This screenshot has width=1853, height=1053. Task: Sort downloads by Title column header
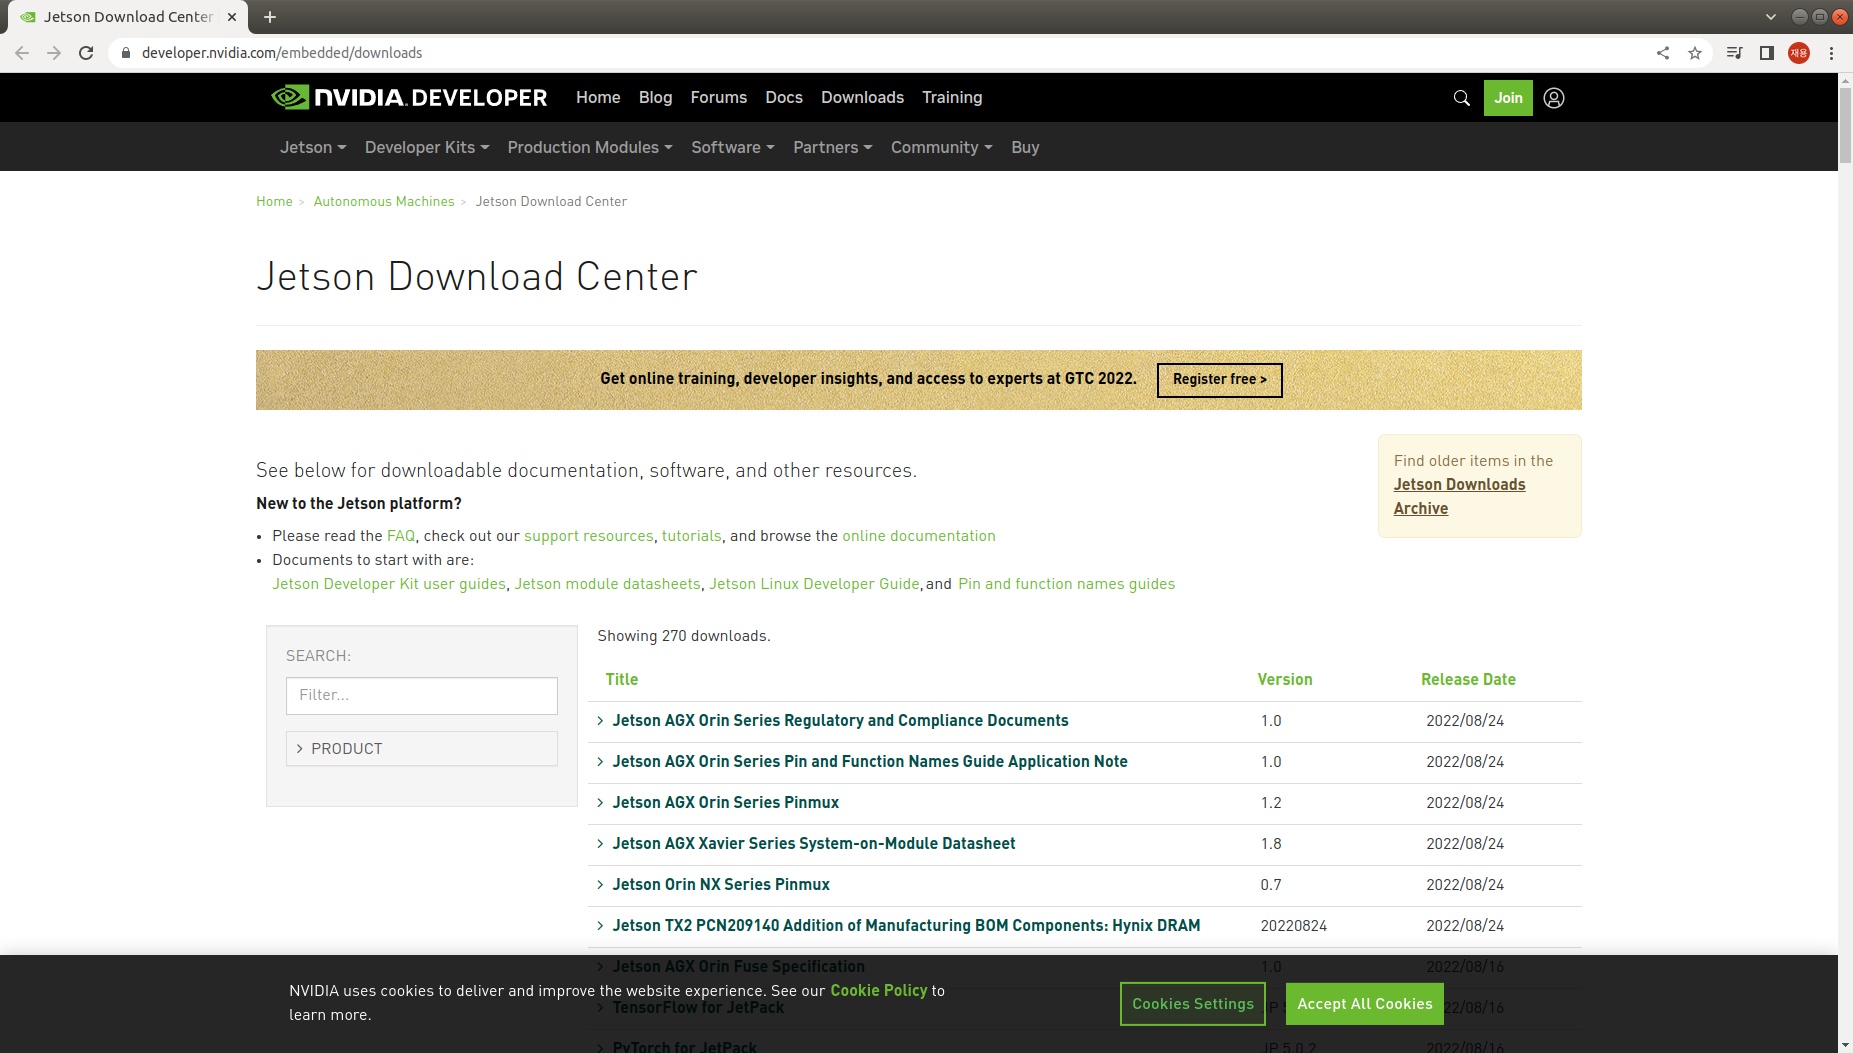(622, 680)
